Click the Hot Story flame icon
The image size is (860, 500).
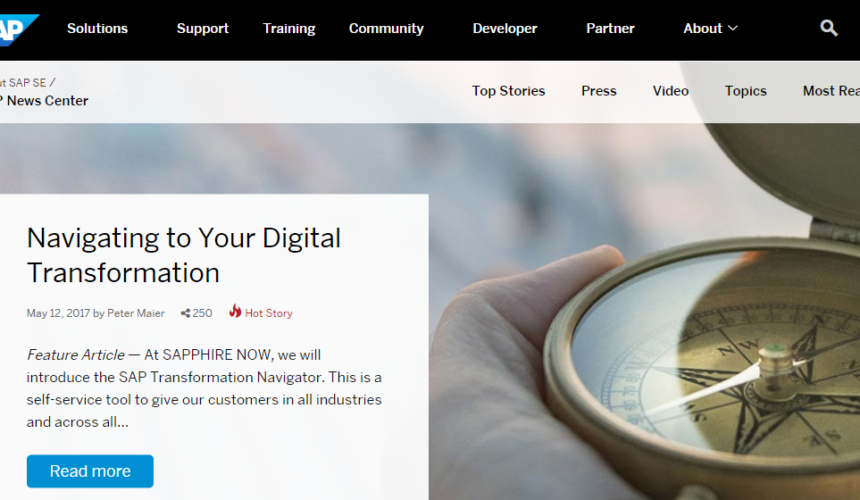235,311
